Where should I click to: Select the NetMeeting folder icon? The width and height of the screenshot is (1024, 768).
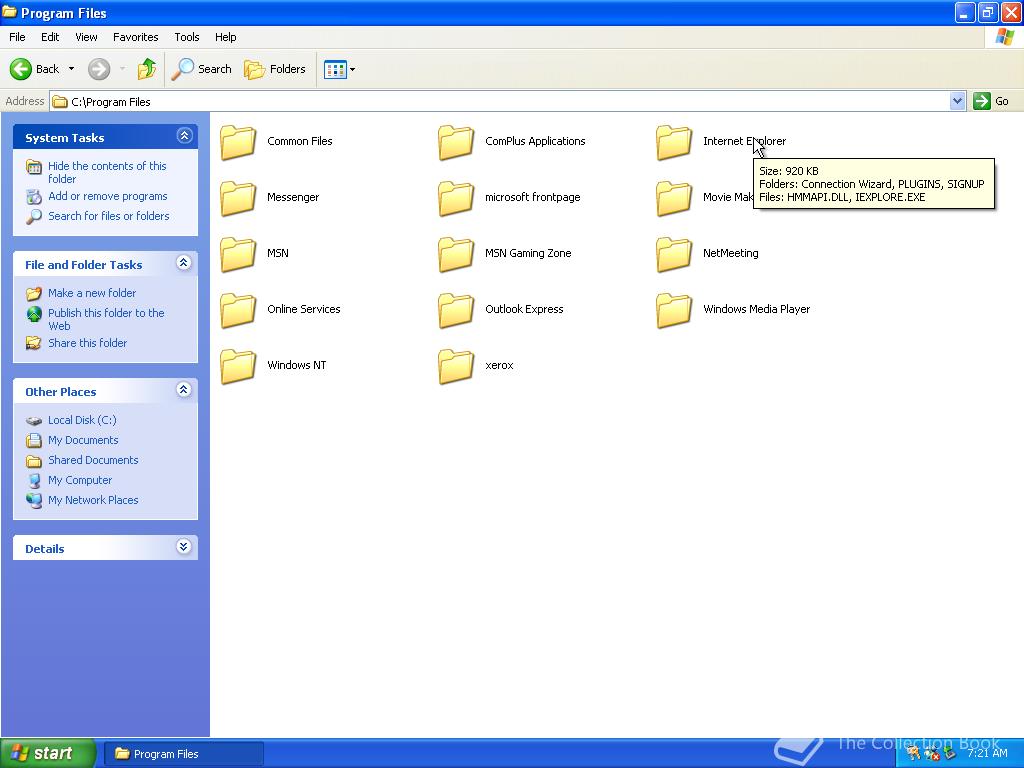tap(673, 255)
